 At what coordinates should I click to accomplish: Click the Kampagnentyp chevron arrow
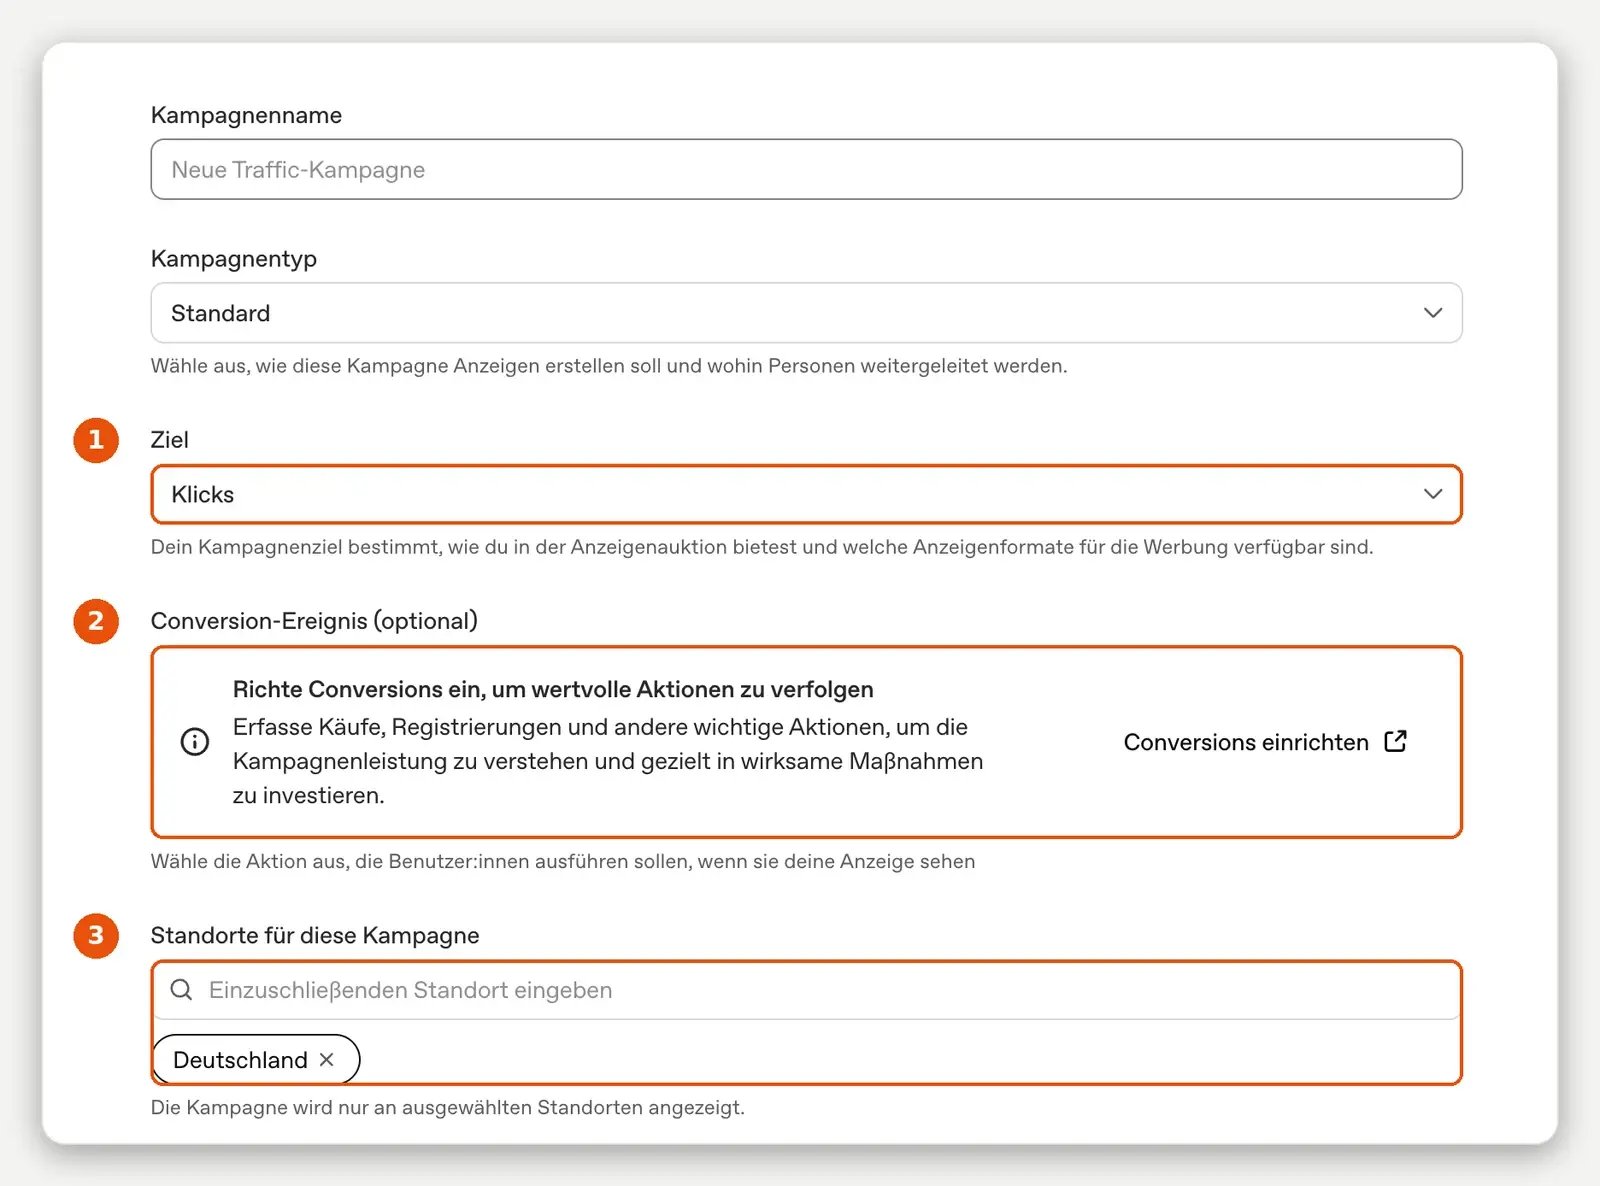[1433, 313]
